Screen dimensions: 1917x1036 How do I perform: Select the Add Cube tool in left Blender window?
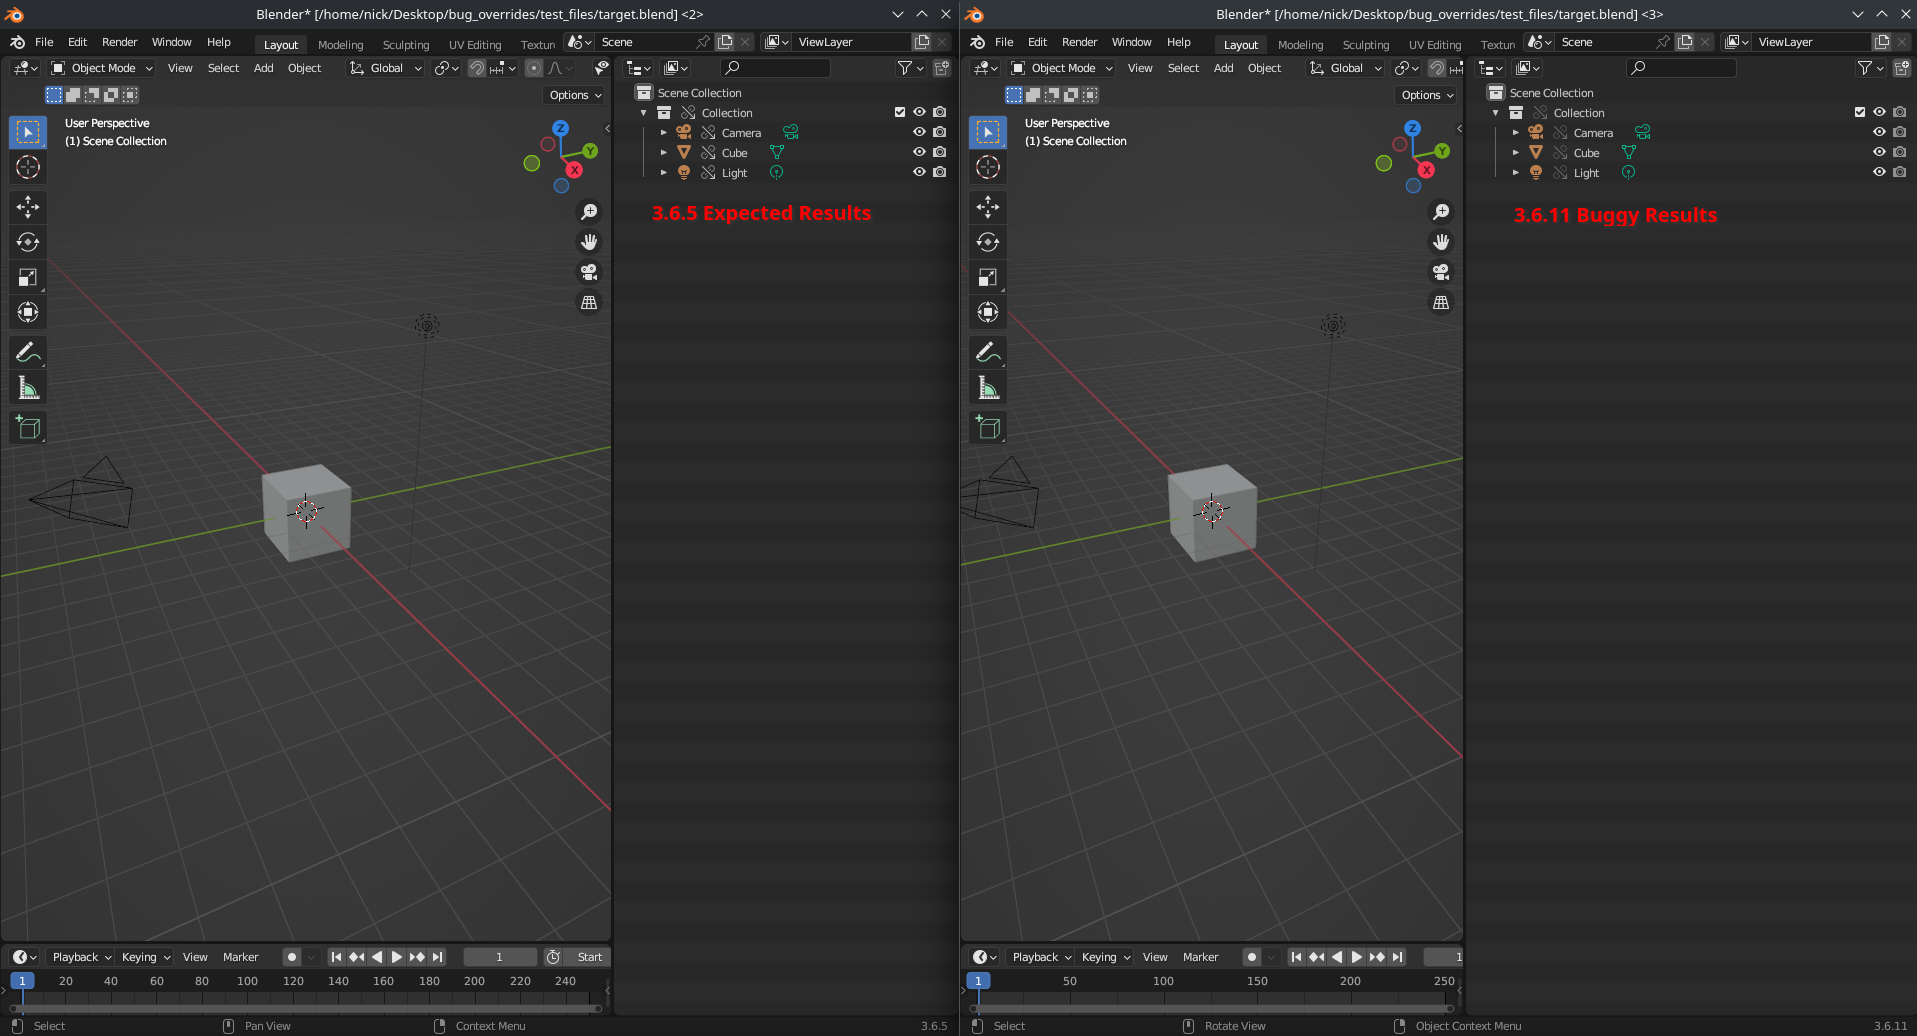coord(28,428)
